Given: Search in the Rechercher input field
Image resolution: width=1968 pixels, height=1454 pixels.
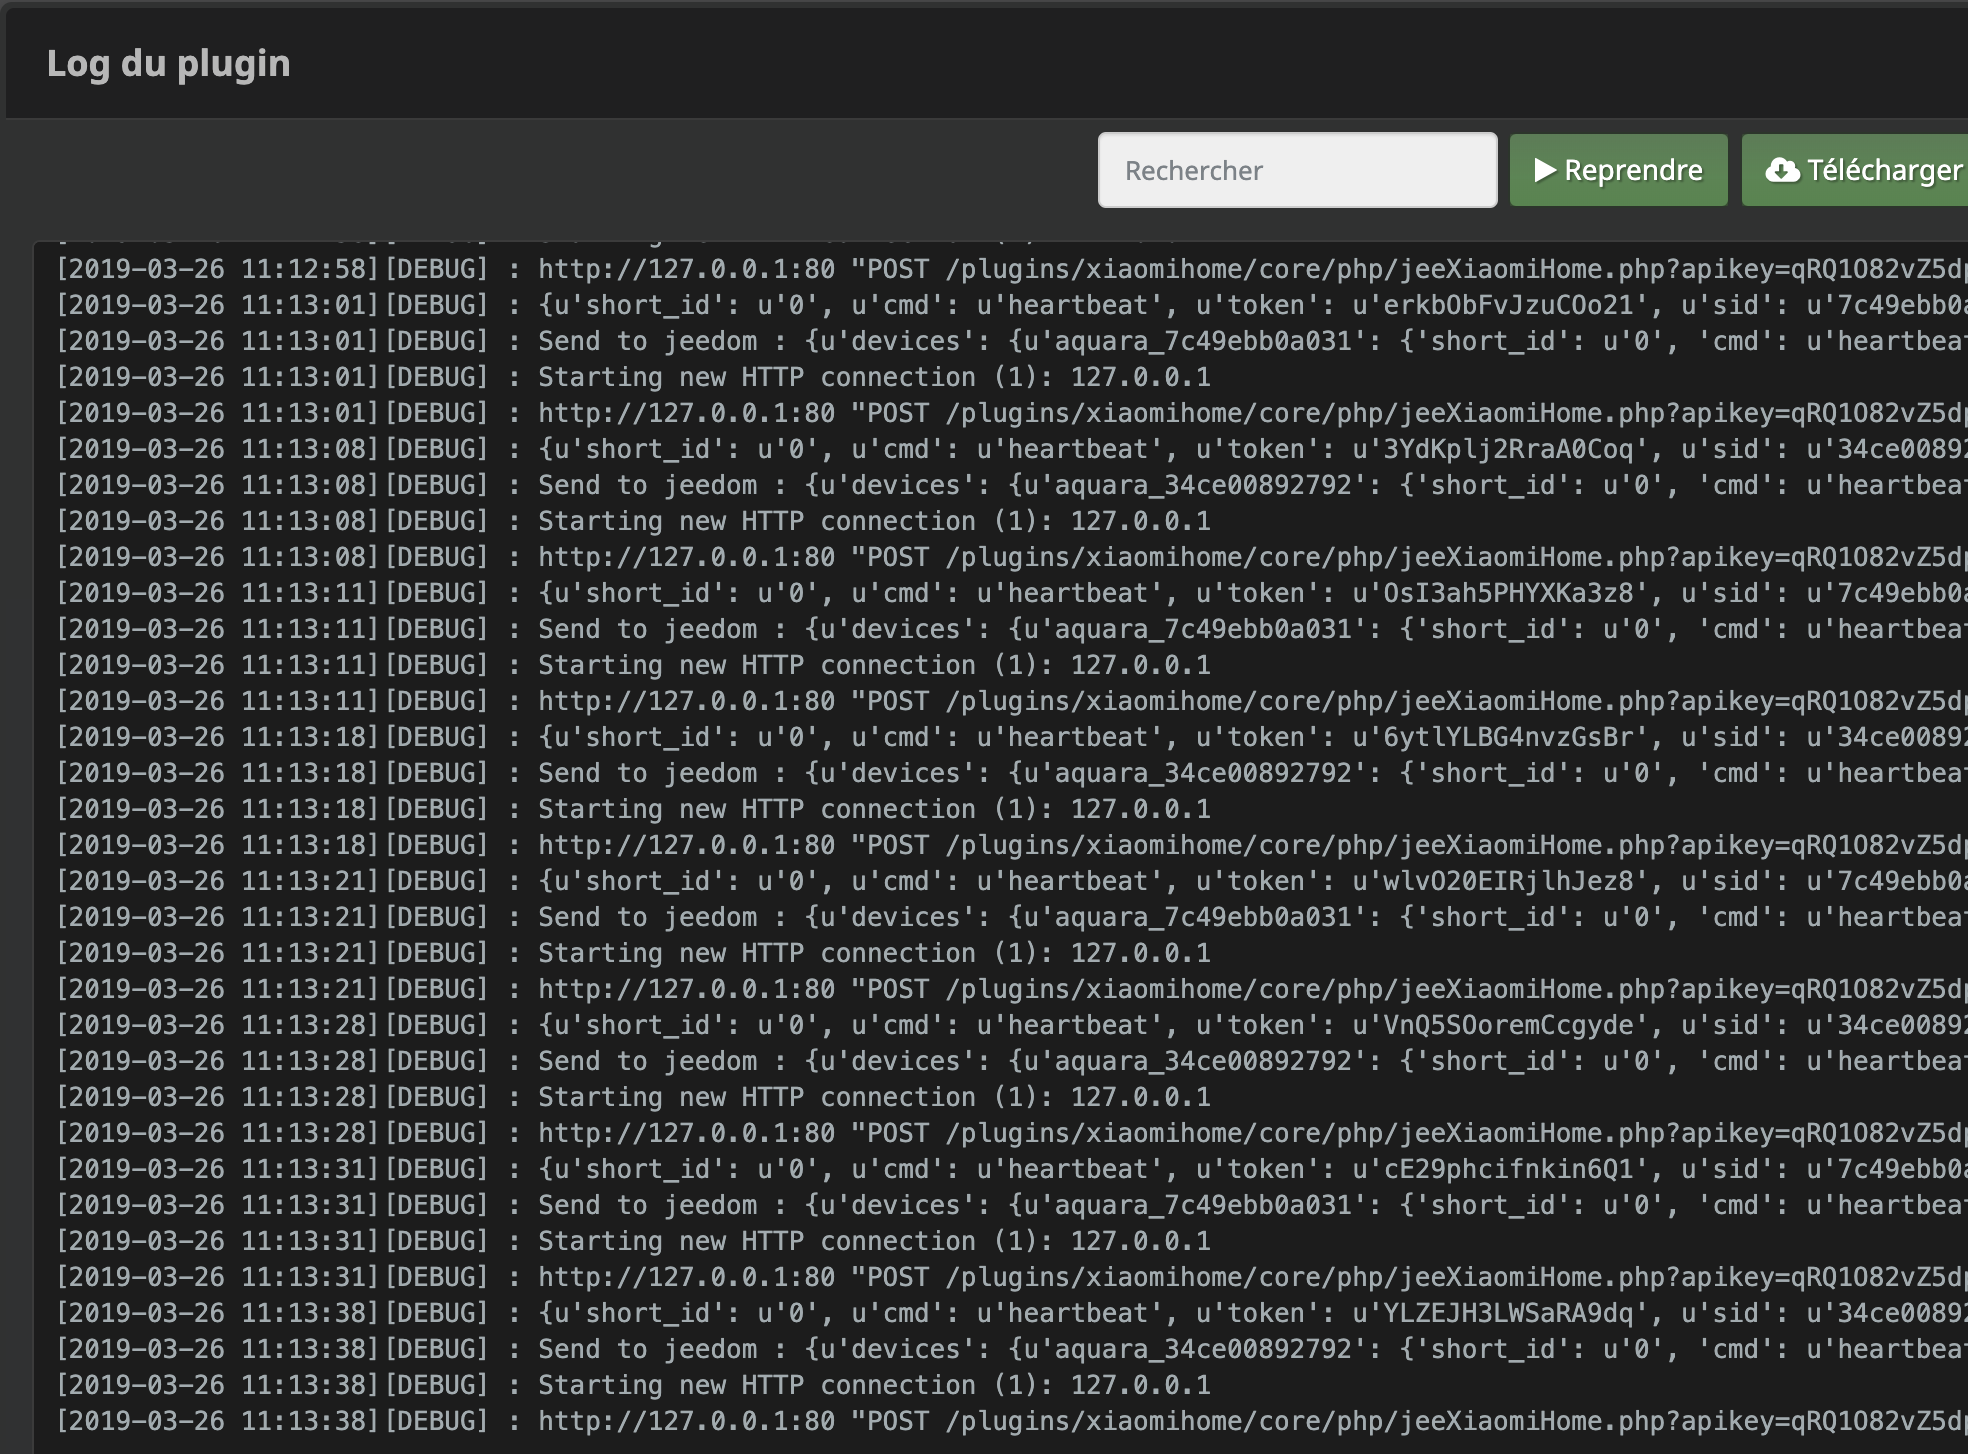Looking at the screenshot, I should [1297, 170].
